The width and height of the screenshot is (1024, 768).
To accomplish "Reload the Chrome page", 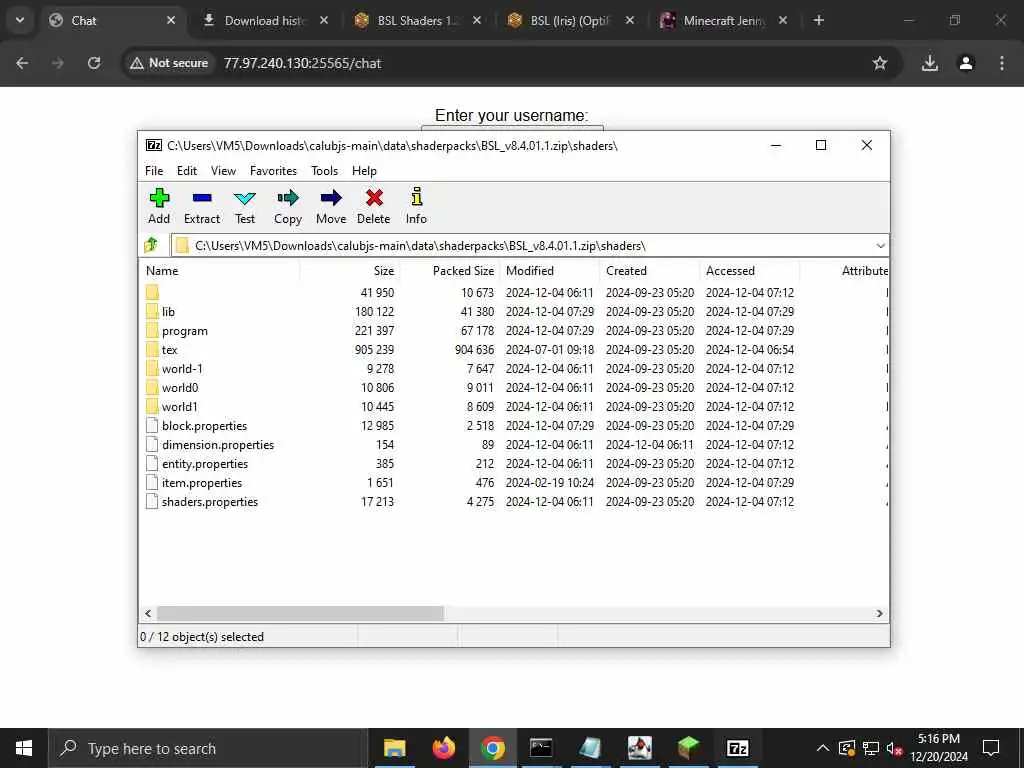I will pyautogui.click(x=94, y=63).
